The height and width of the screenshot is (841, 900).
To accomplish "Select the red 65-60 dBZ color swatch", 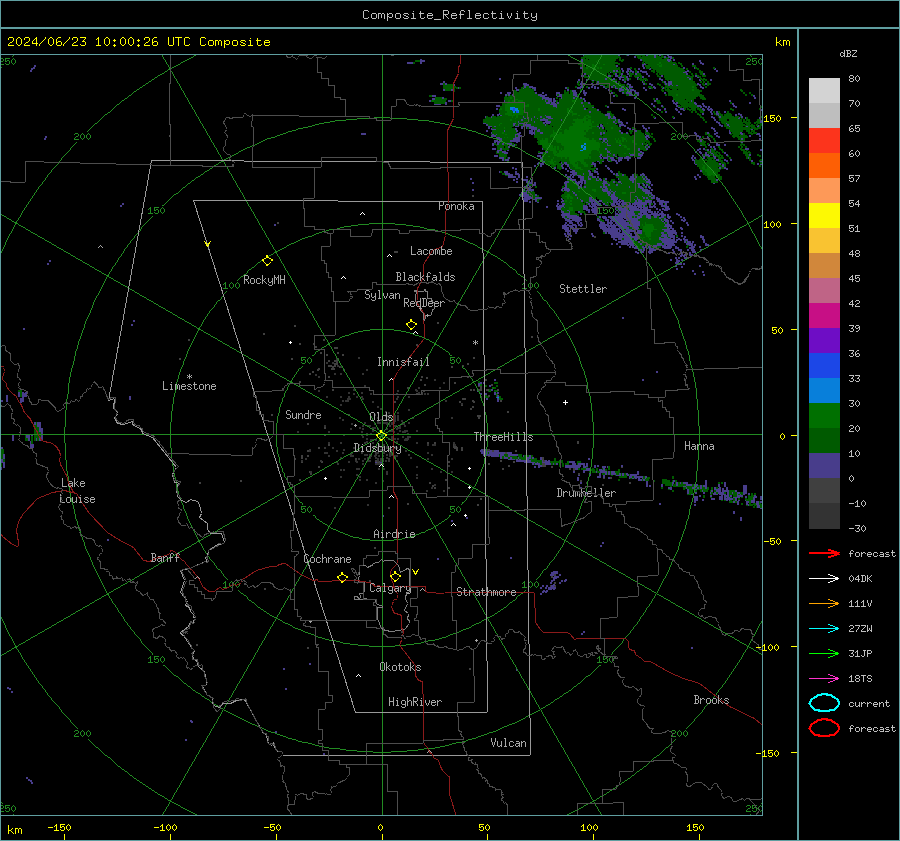I will point(824,141).
